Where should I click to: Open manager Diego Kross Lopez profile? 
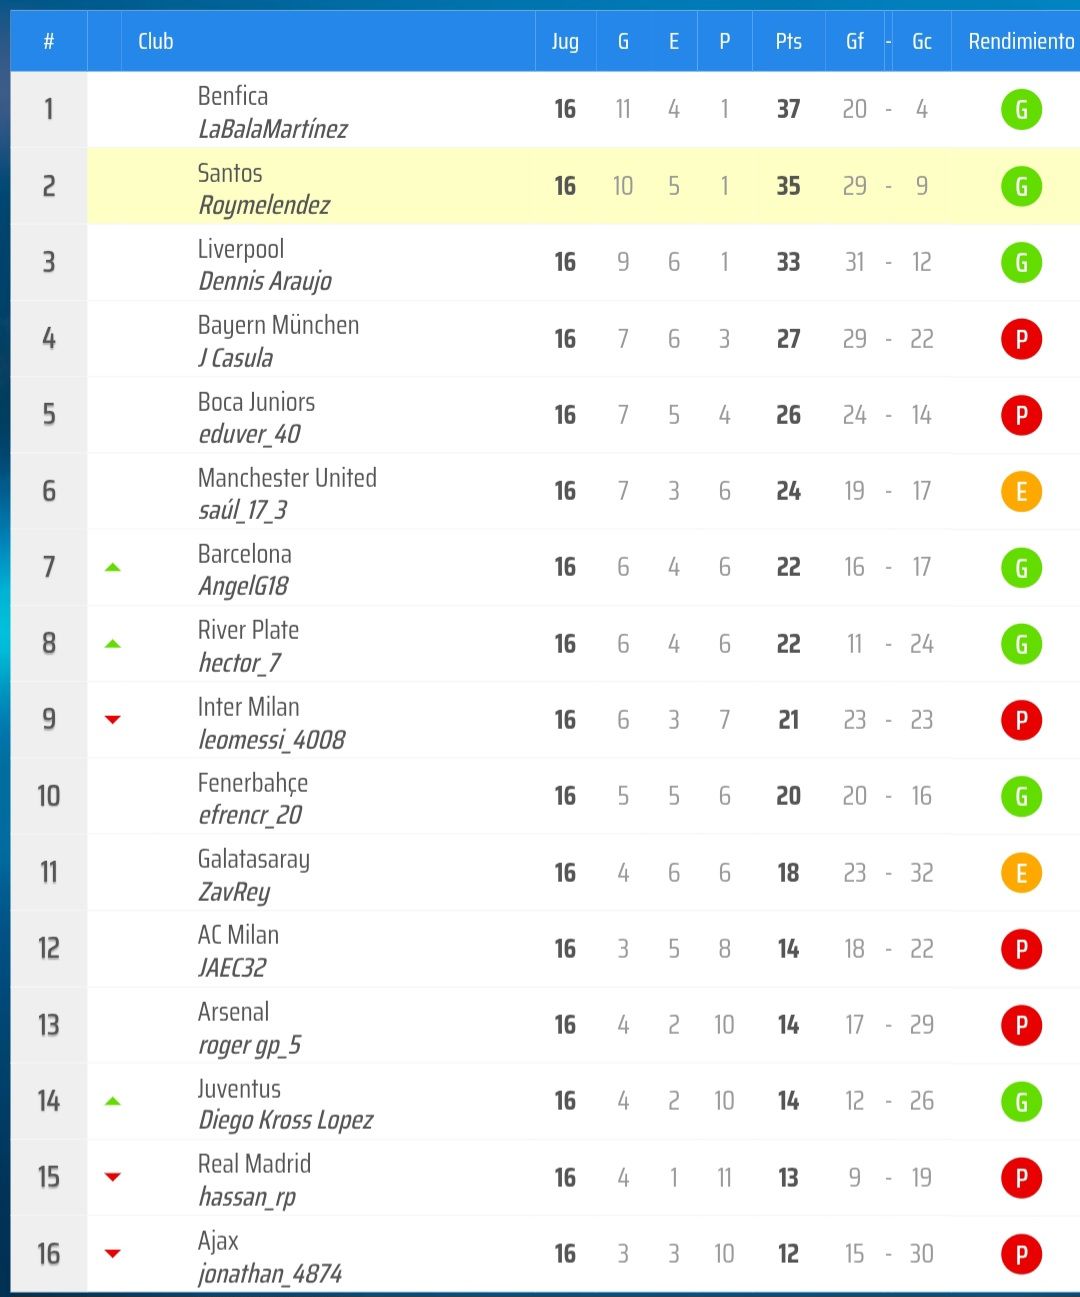pyautogui.click(x=285, y=1120)
